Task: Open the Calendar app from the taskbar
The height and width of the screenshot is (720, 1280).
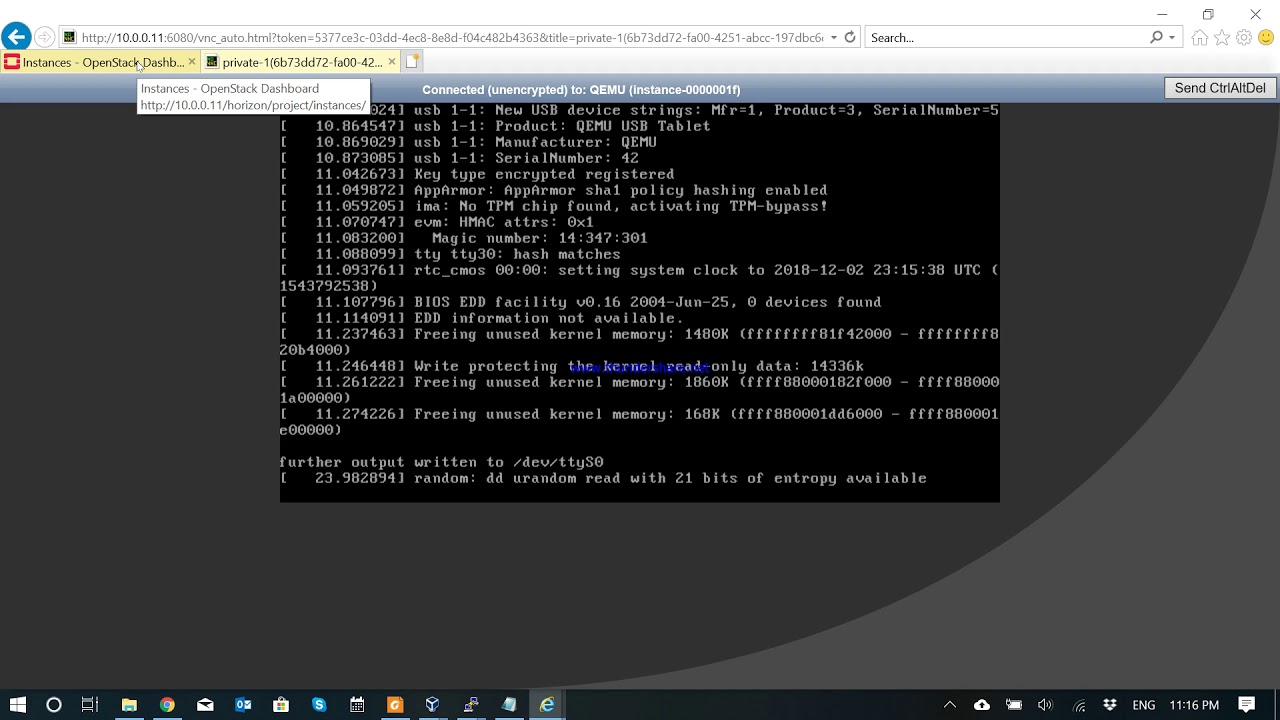Action: 357,705
